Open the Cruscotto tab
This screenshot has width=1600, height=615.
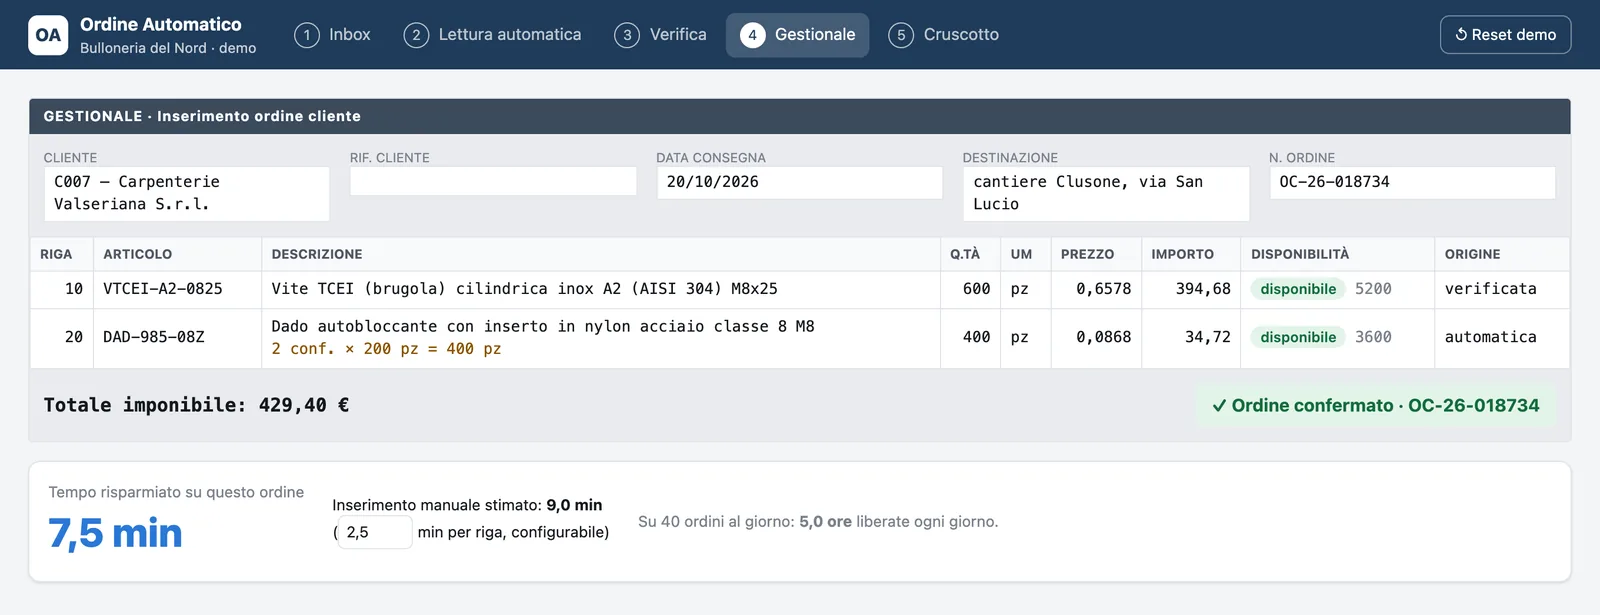944,35
